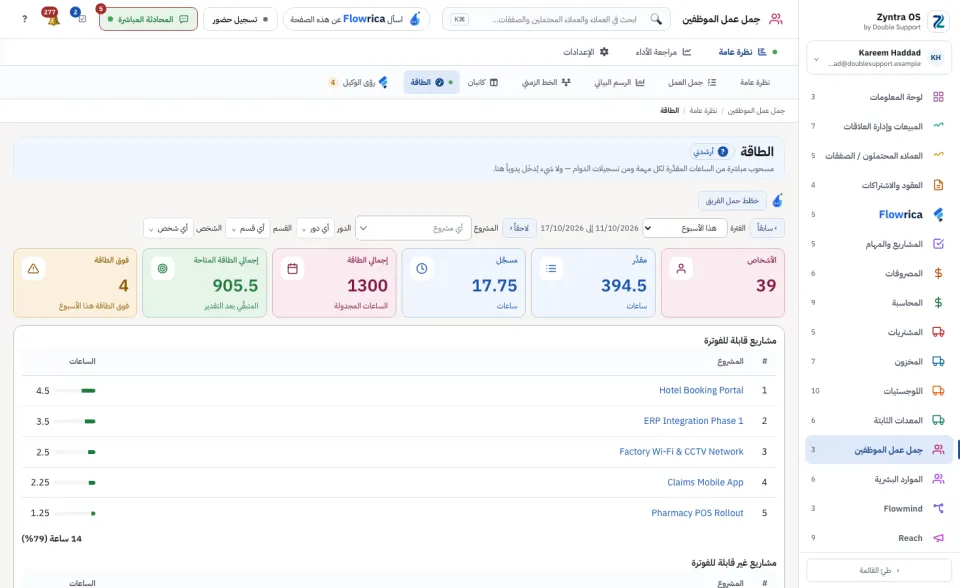The height and width of the screenshot is (588, 960).
Task: Open the الإعدادات settings tab
Action: pos(586,52)
